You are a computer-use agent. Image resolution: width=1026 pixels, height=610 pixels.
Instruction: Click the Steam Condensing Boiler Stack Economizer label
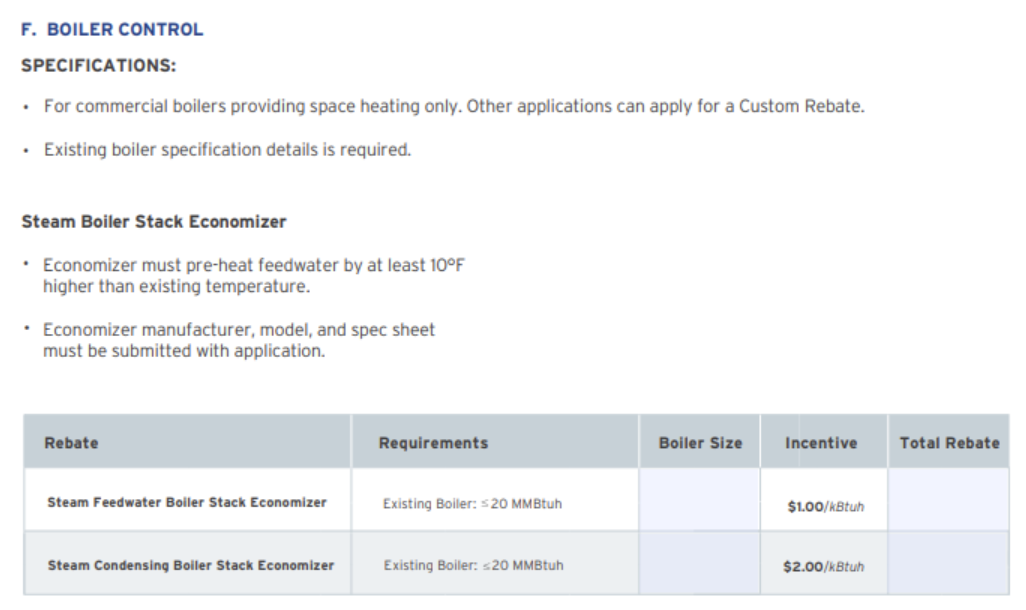pyautogui.click(x=190, y=565)
